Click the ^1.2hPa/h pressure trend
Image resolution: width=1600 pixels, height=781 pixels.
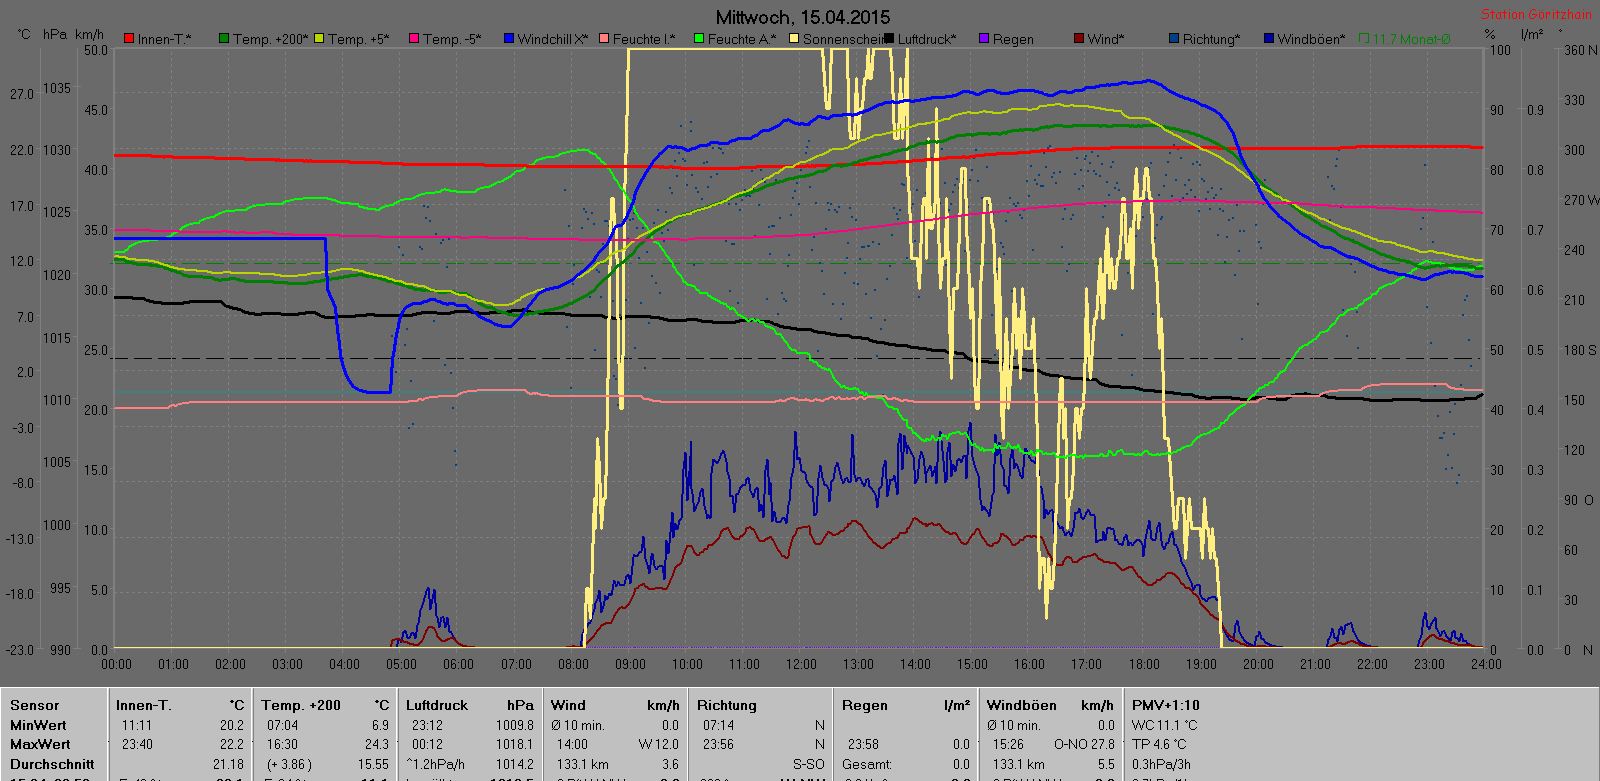436,764
